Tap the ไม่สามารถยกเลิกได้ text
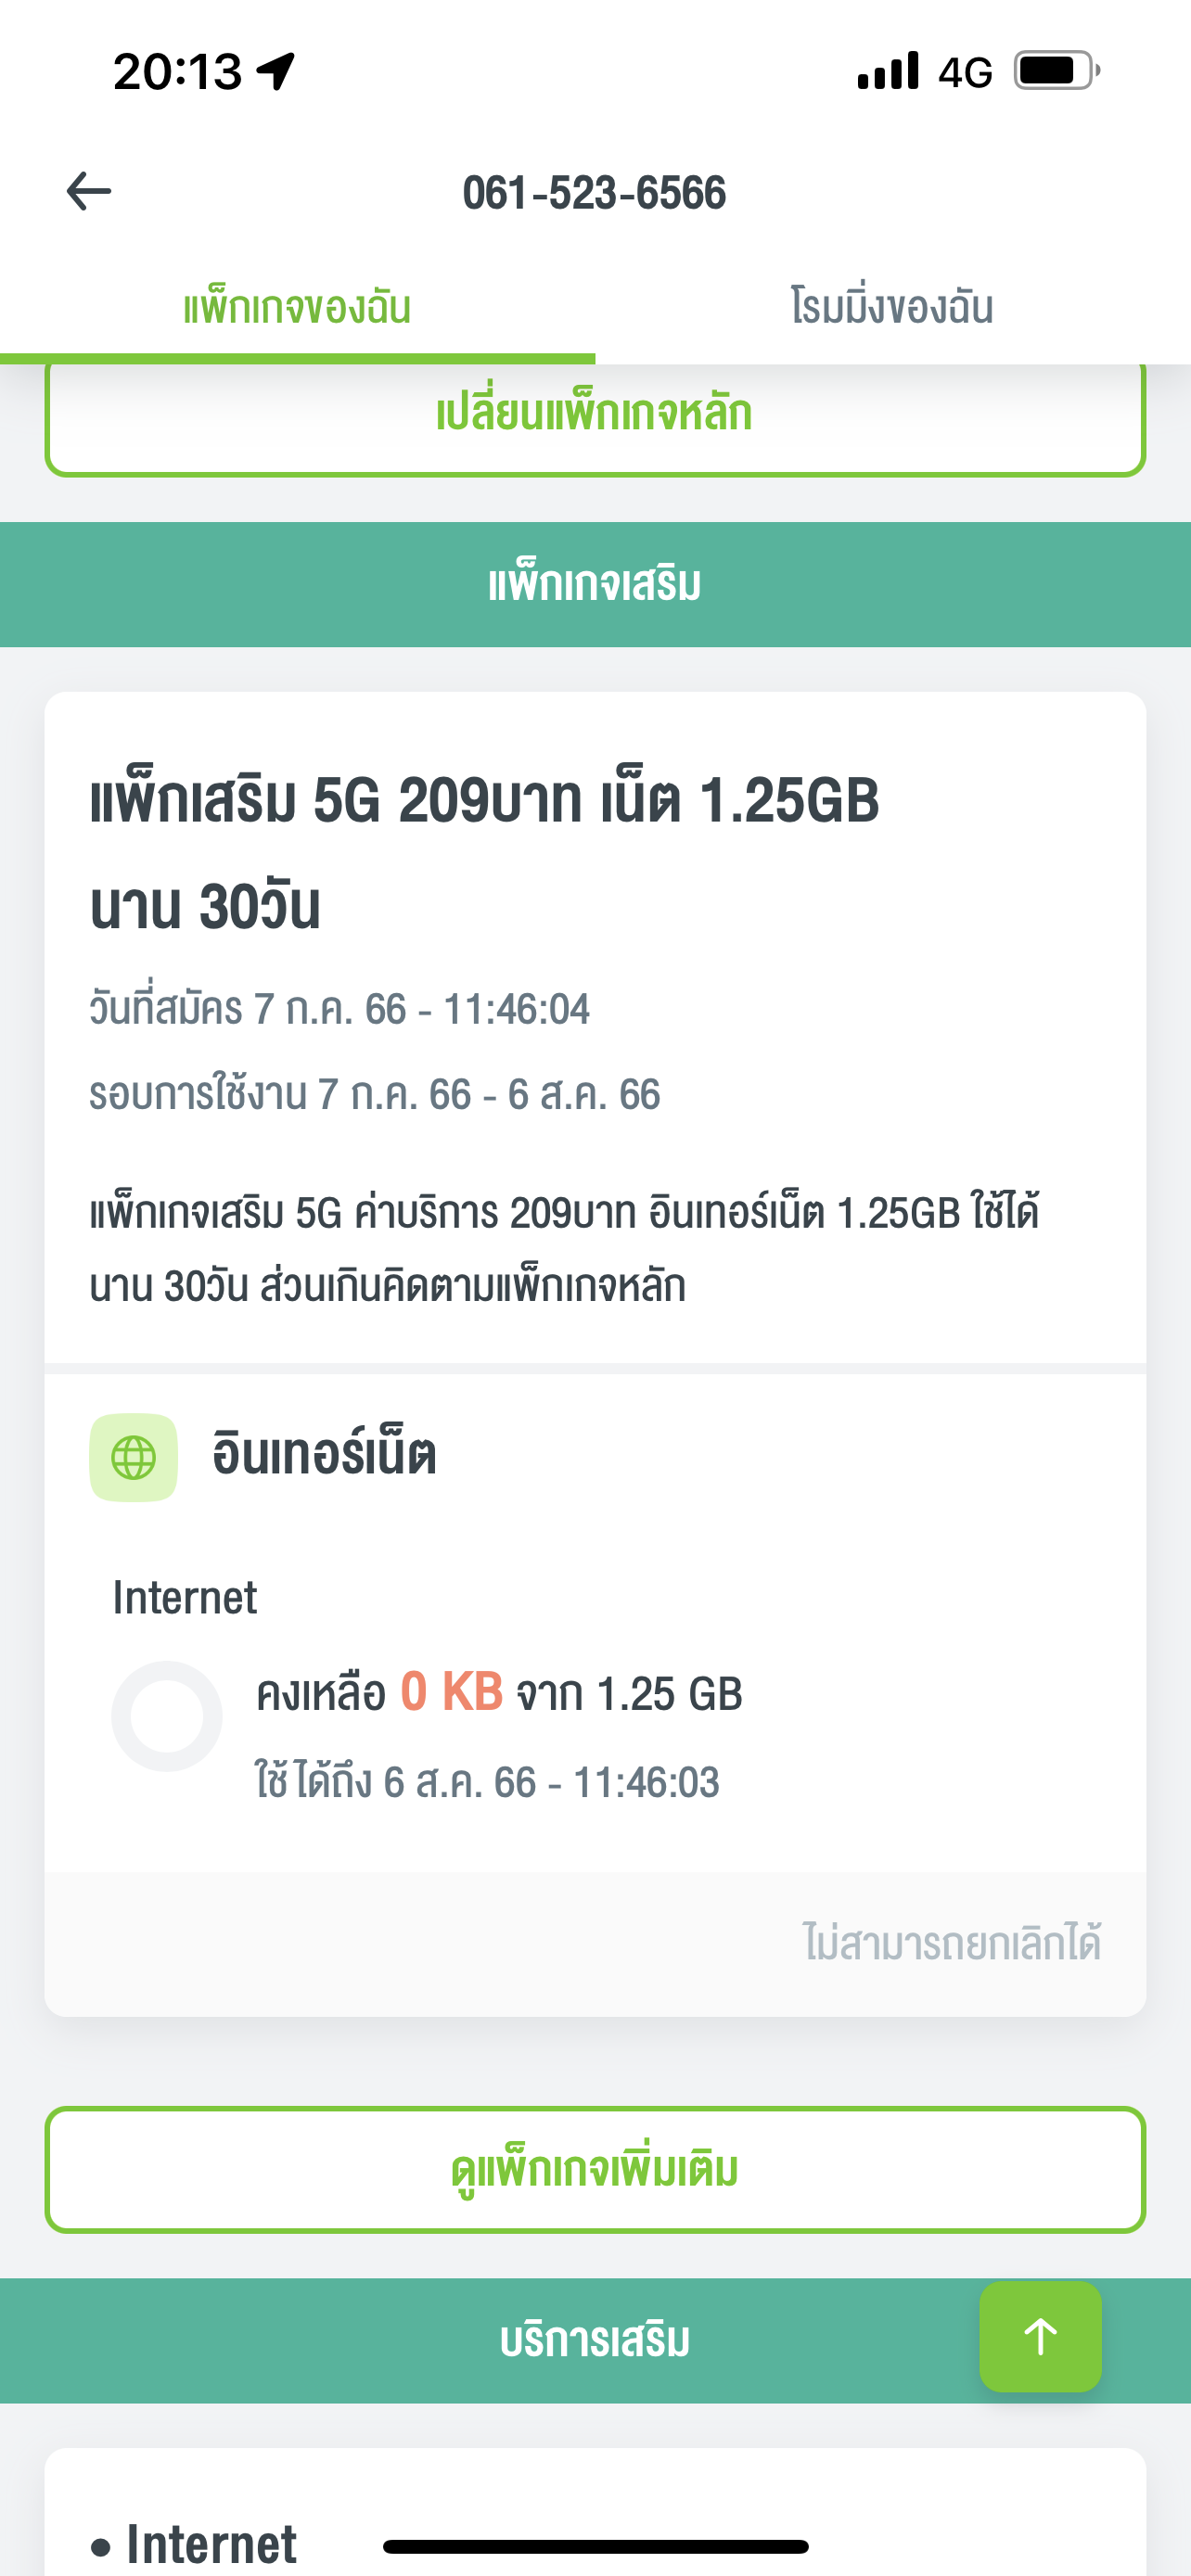1191x2576 pixels. 952,1942
